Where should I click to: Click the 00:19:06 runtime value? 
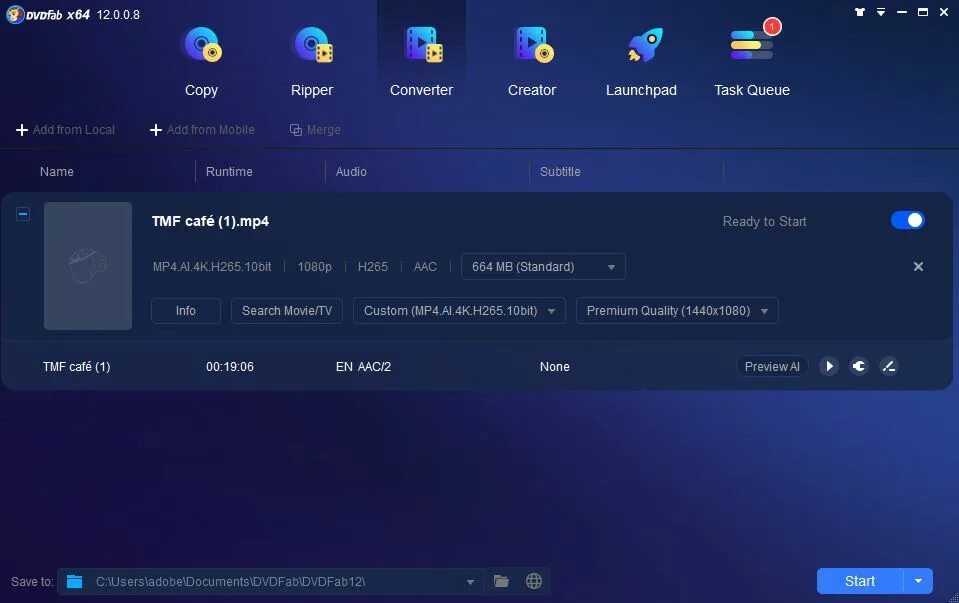[x=230, y=367]
